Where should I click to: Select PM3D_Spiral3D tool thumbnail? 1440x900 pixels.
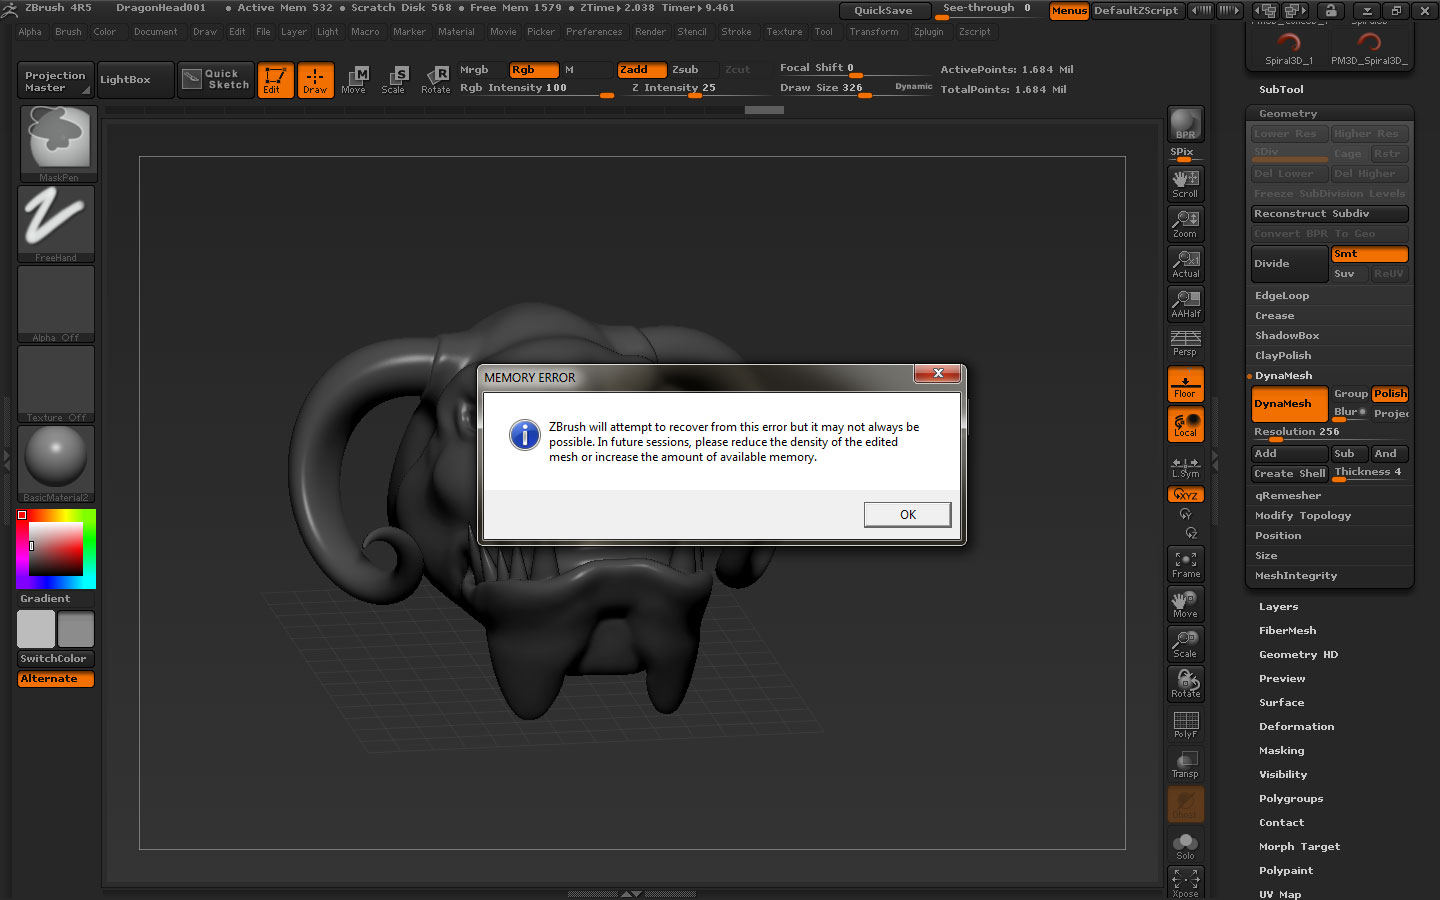coord(1369,46)
